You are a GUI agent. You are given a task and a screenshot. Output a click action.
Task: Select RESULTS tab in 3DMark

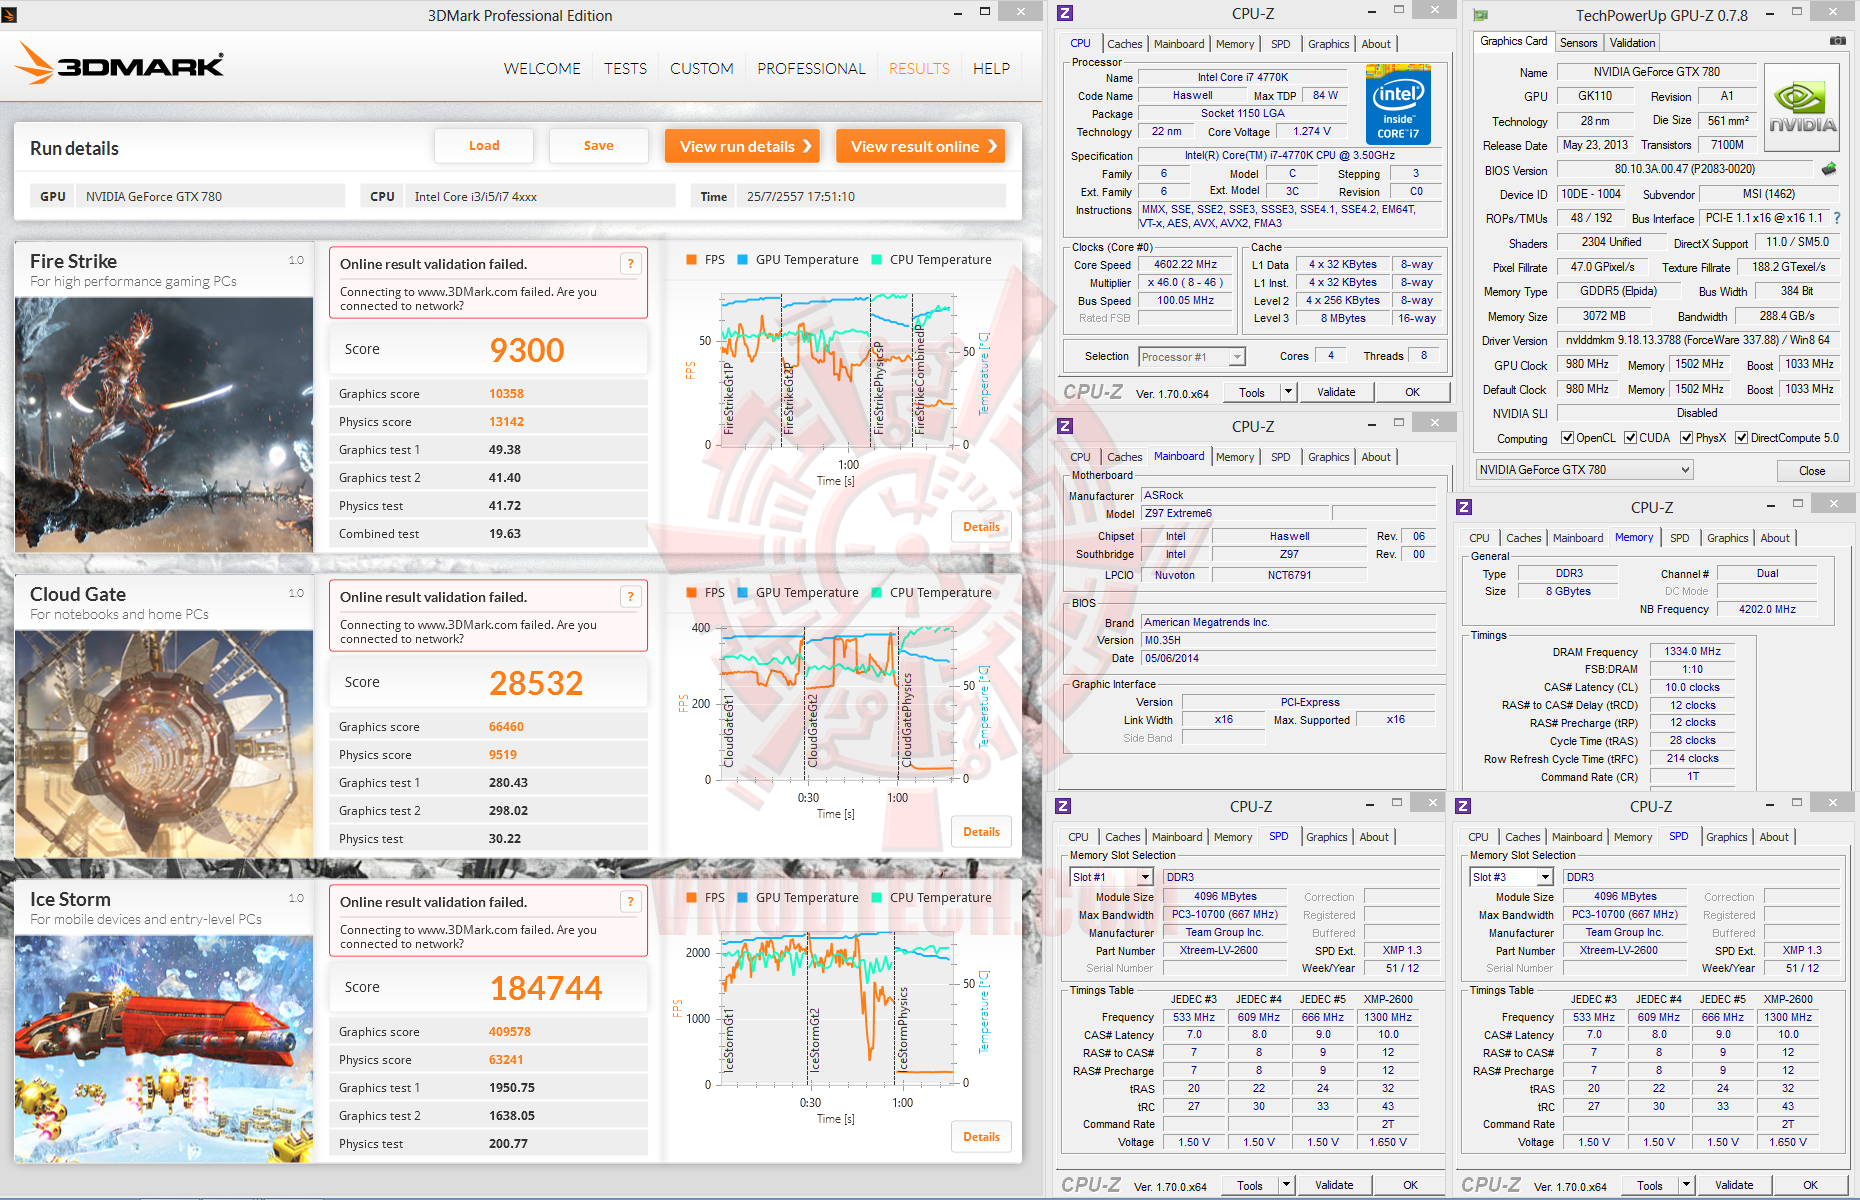pyautogui.click(x=919, y=69)
